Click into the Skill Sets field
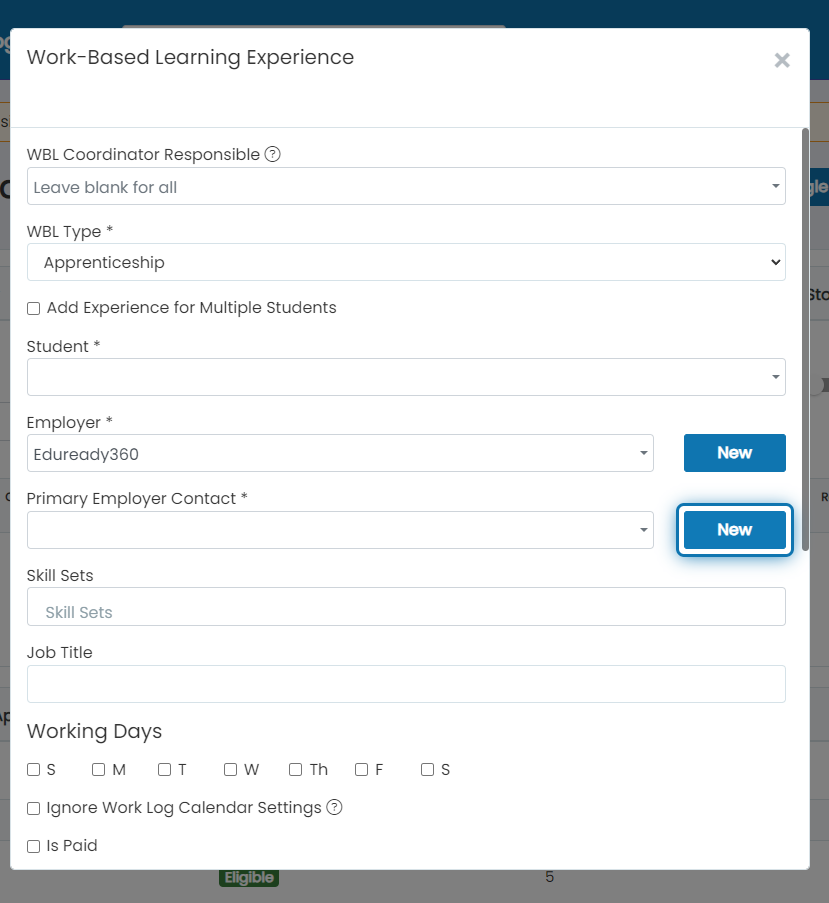The width and height of the screenshot is (829, 903). click(x=406, y=606)
